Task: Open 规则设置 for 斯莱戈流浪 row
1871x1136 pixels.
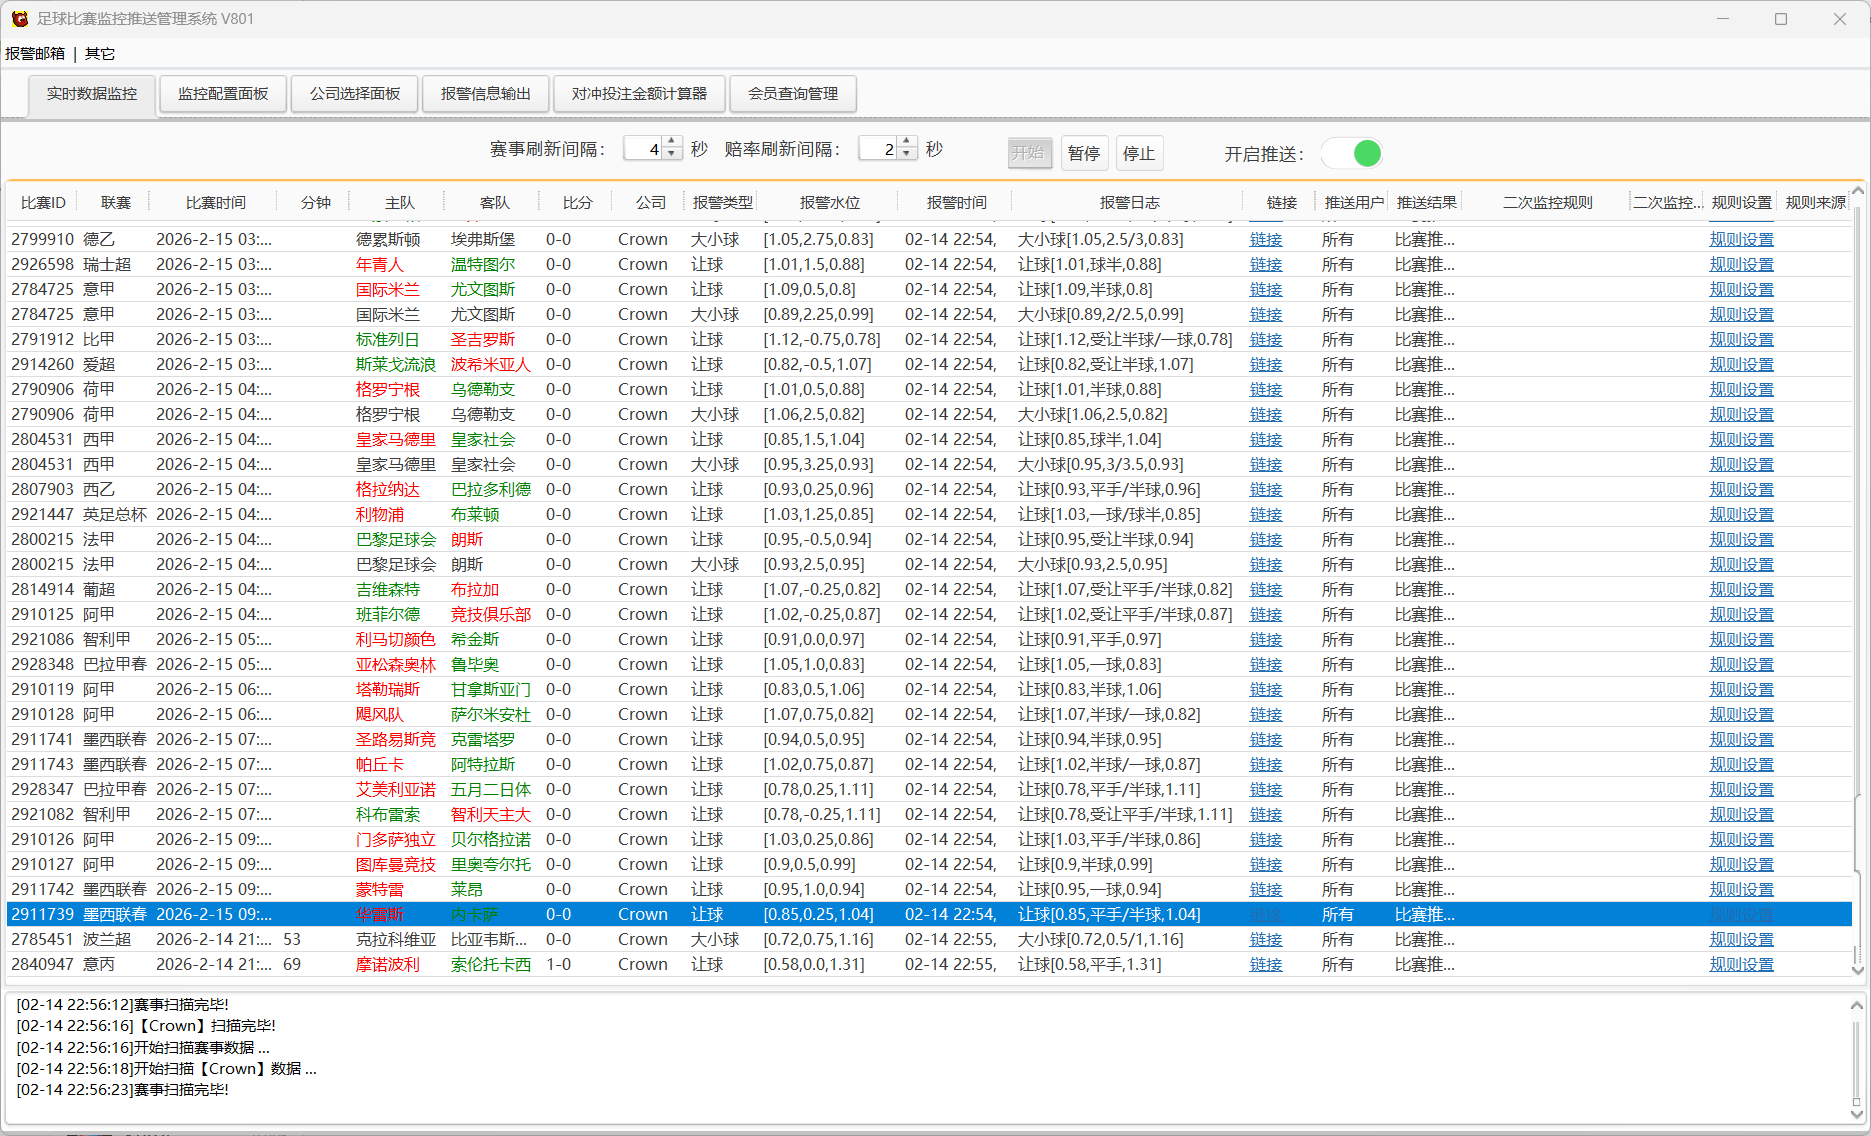Action: [1741, 365]
